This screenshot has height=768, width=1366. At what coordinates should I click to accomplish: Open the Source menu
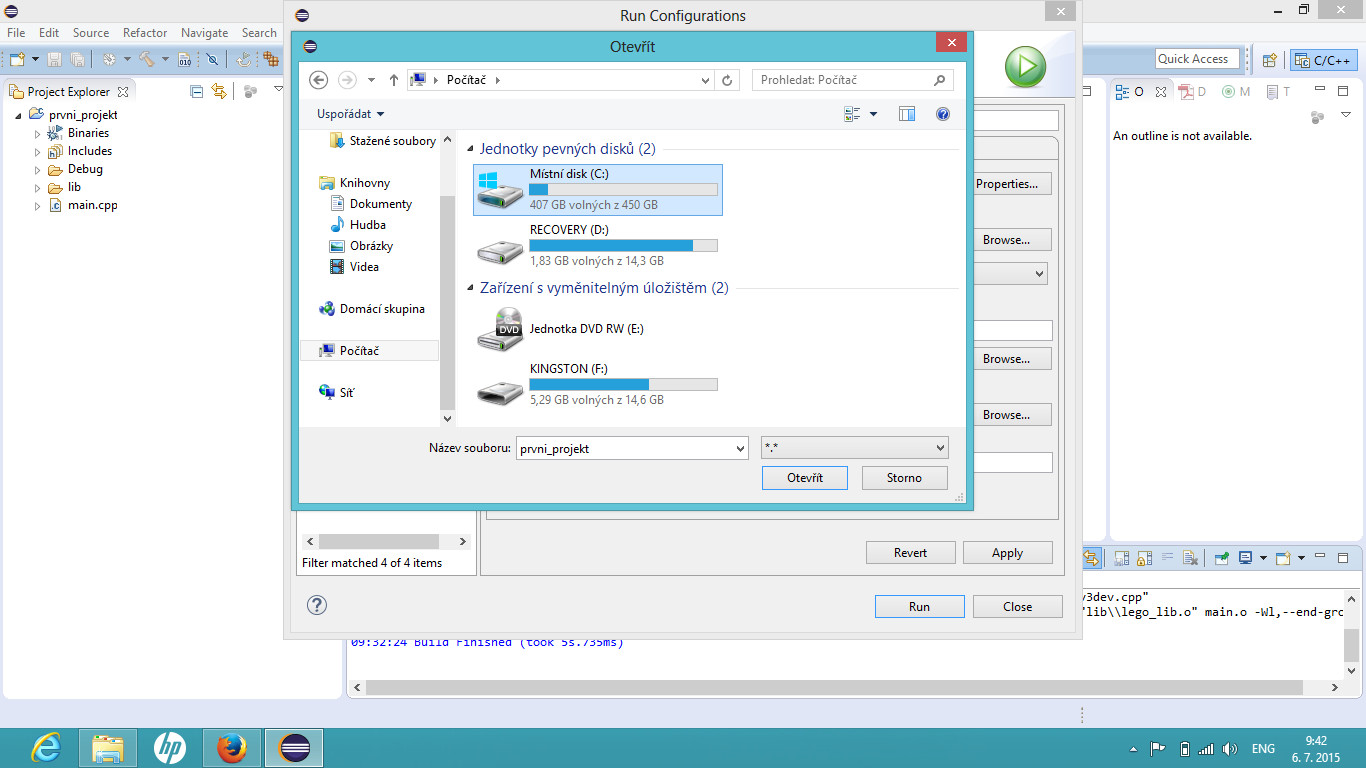tap(91, 33)
